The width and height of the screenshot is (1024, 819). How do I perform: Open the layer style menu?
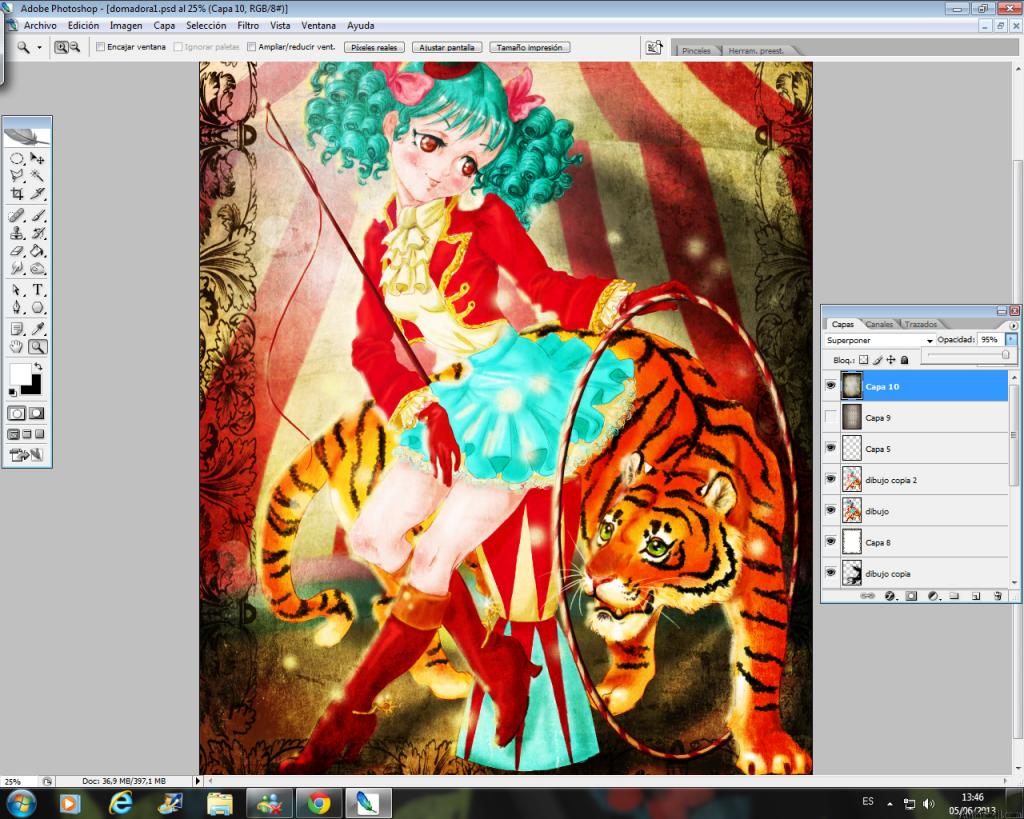click(x=889, y=596)
